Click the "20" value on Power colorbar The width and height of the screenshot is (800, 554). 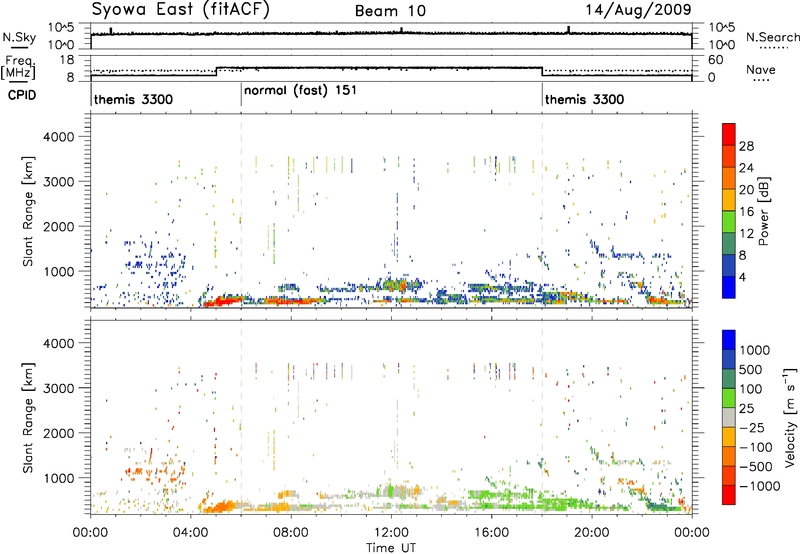click(x=746, y=190)
